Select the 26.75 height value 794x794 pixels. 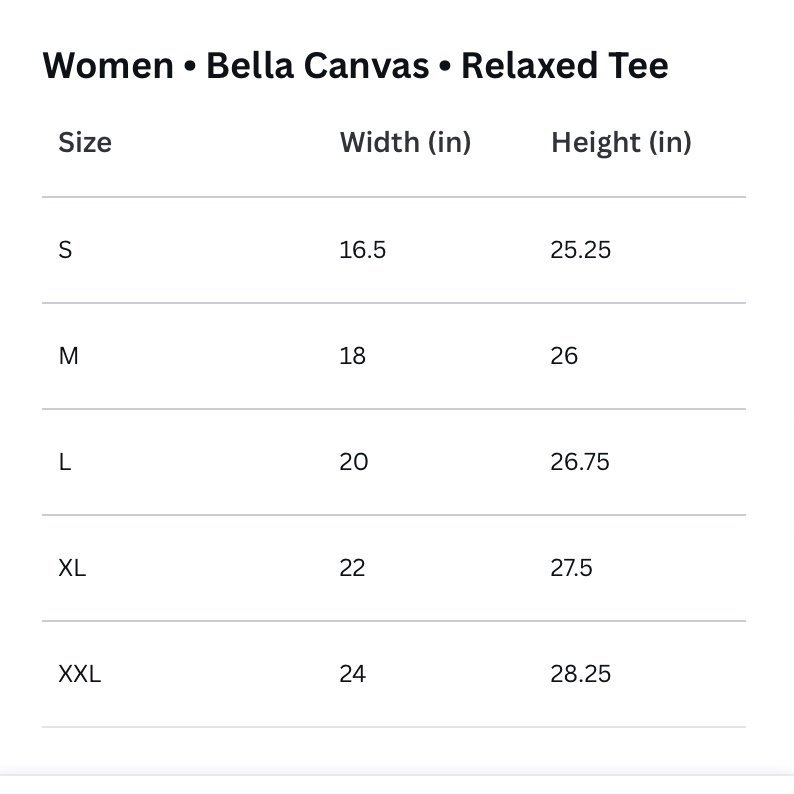(x=580, y=462)
